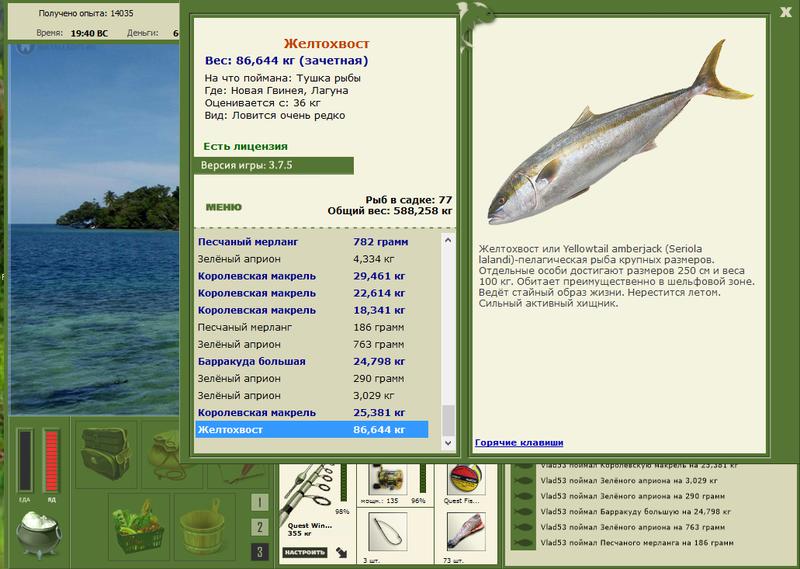Image resolution: width=800 pixels, height=569 pixels.
Task: Switch to tackle slot 3
Action: pyautogui.click(x=260, y=552)
